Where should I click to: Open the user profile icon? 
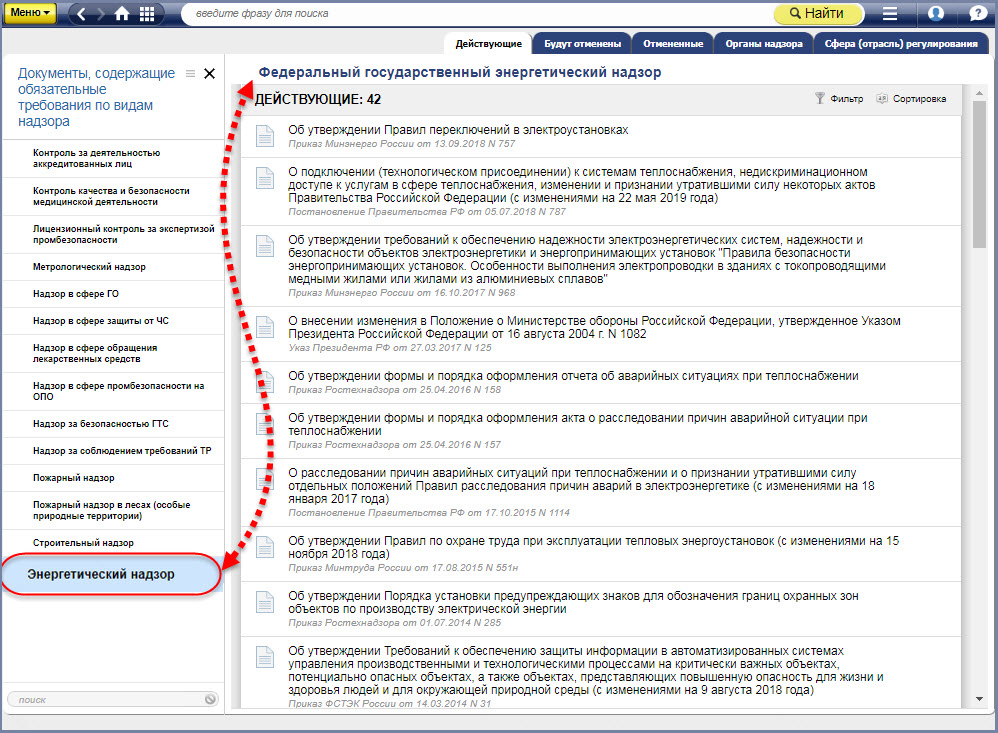pos(936,14)
